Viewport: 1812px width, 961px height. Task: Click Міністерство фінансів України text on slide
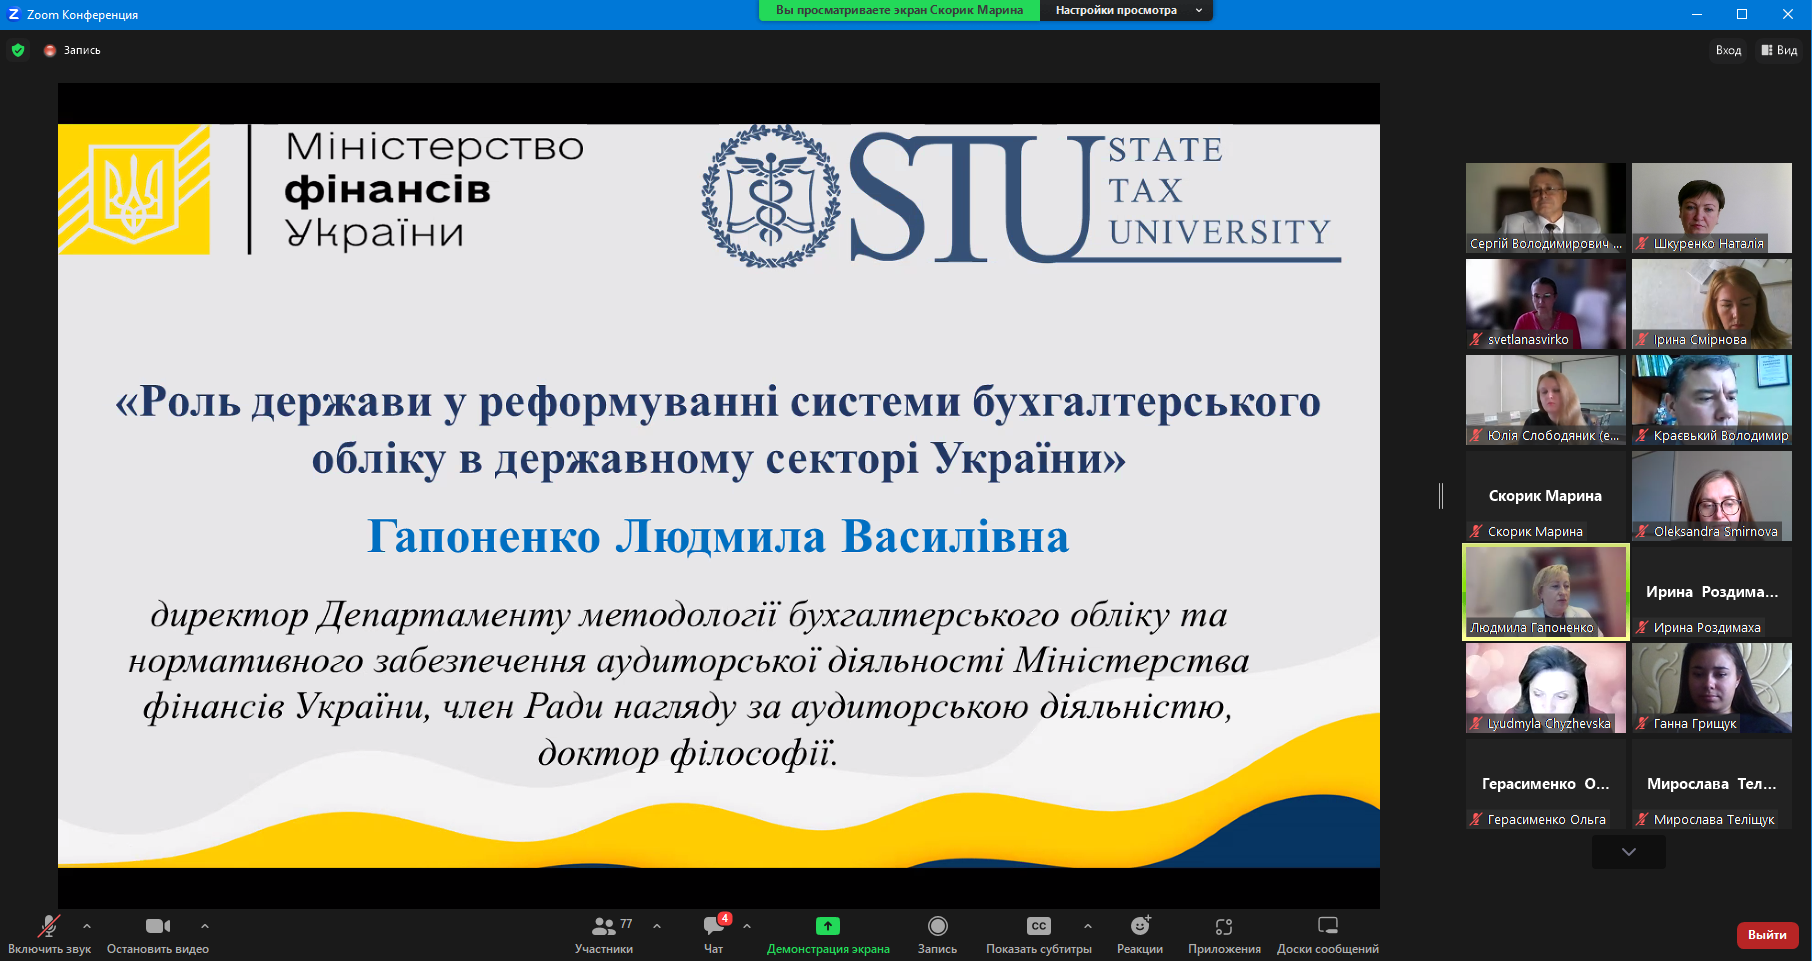[434, 190]
